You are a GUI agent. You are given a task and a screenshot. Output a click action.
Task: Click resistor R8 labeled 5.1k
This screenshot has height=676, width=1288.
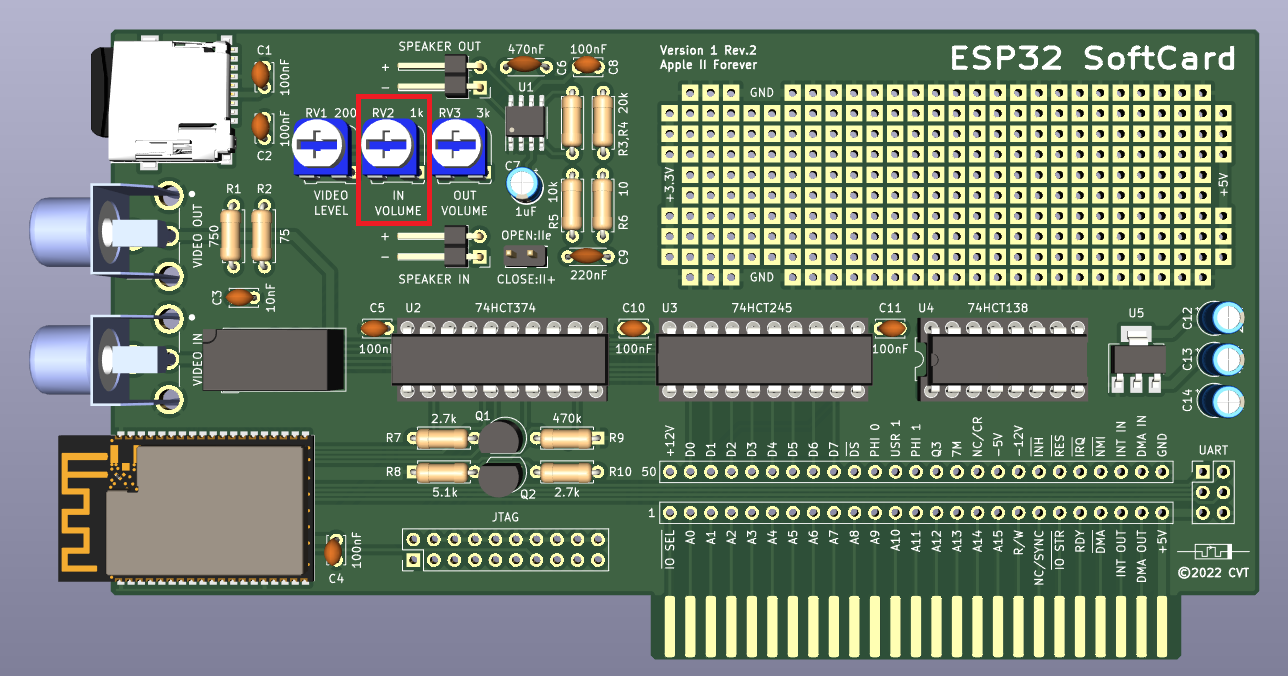tap(440, 472)
